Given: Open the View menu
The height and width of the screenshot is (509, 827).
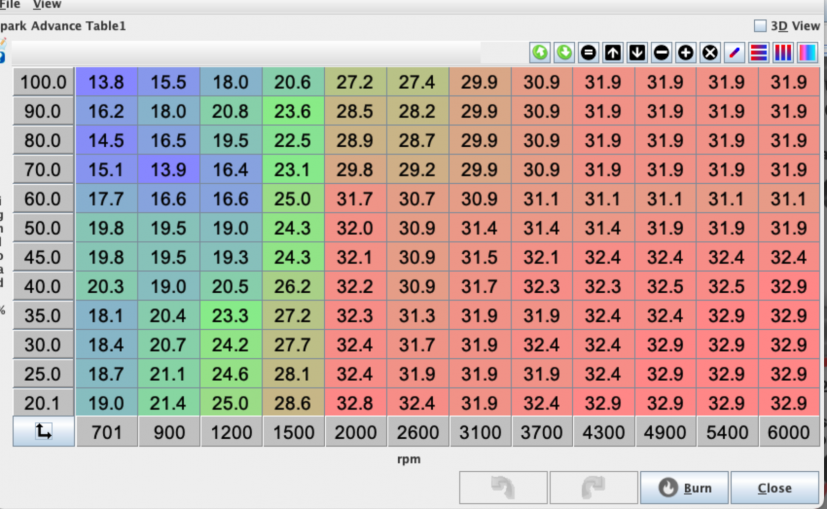Looking at the screenshot, I should [47, 5].
